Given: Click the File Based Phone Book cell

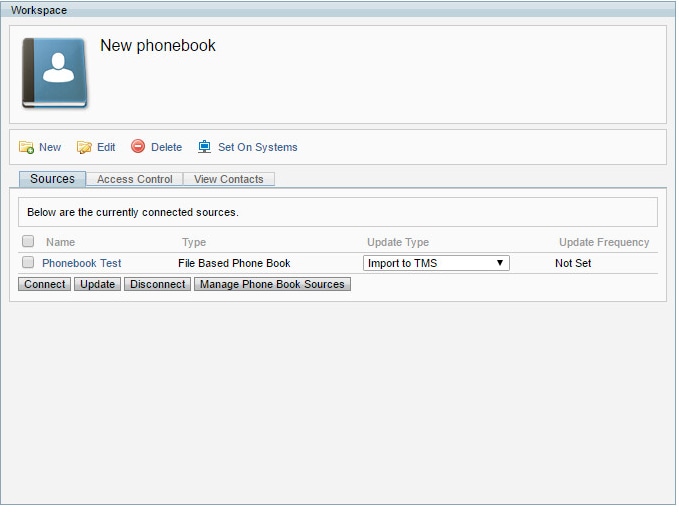Looking at the screenshot, I should click(234, 263).
